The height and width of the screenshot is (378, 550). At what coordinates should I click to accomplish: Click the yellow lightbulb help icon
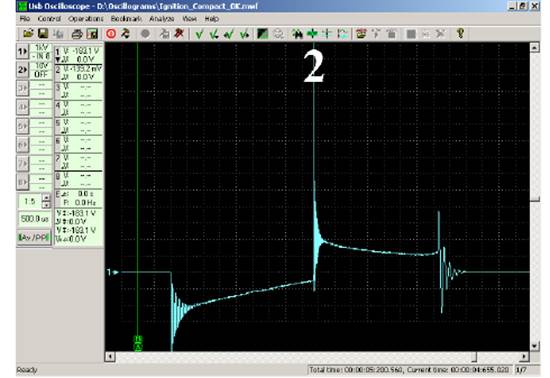[460, 34]
